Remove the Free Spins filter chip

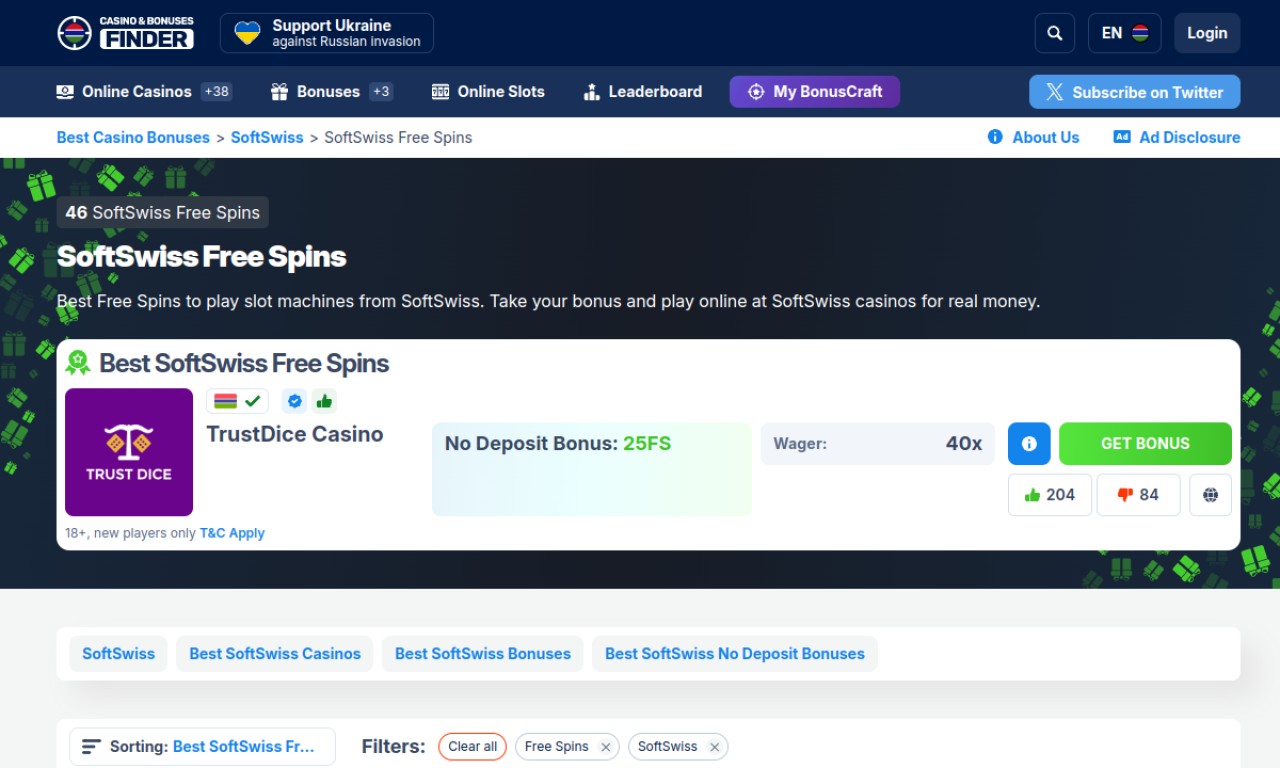[x=606, y=747]
